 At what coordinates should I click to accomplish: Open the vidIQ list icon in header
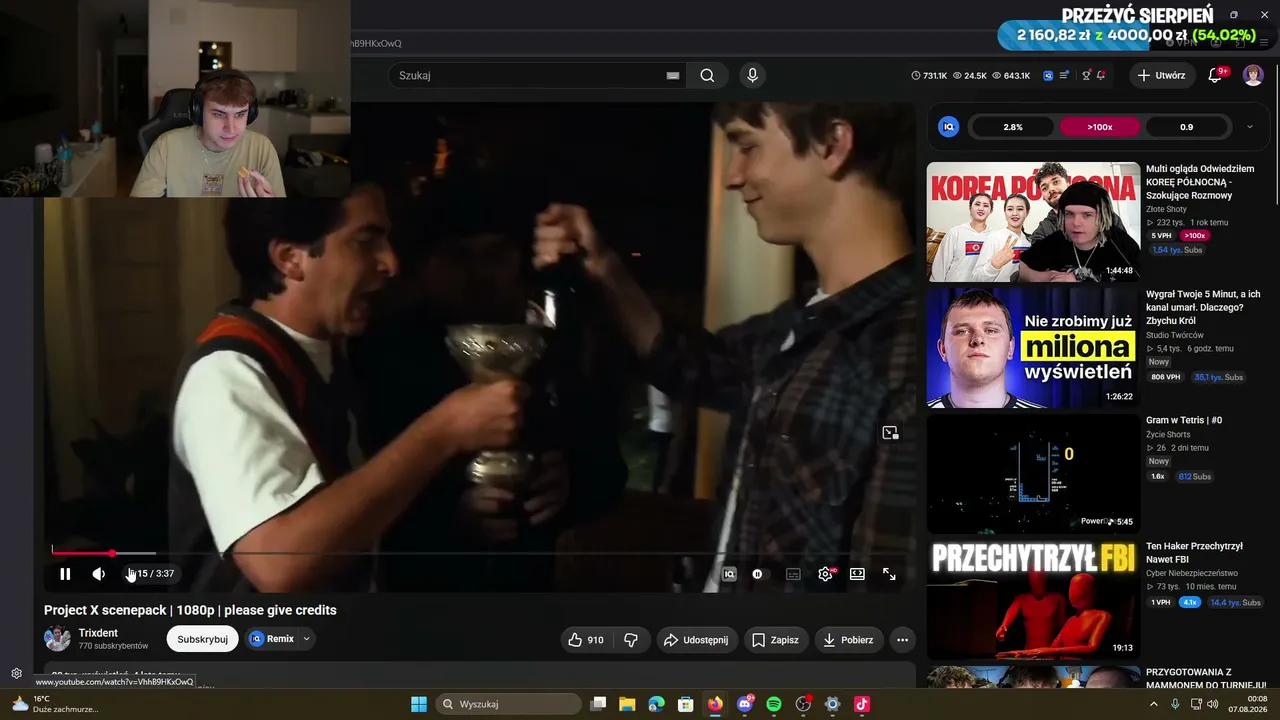[x=1065, y=75]
